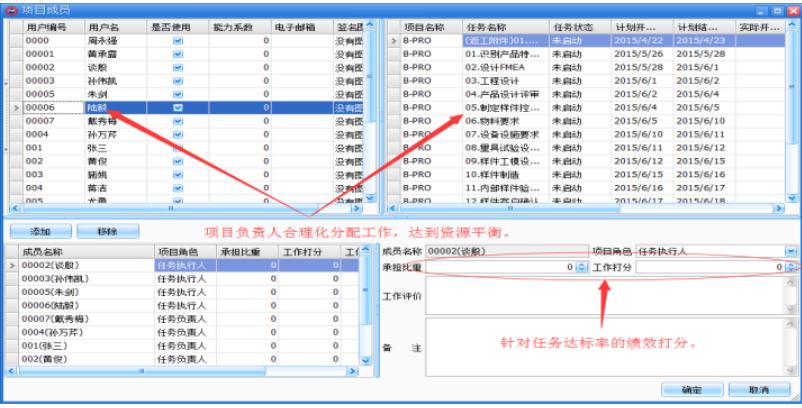Toggle 是否使用 checkbox for user 00006
This screenshot has width=802, height=408.
(177, 107)
